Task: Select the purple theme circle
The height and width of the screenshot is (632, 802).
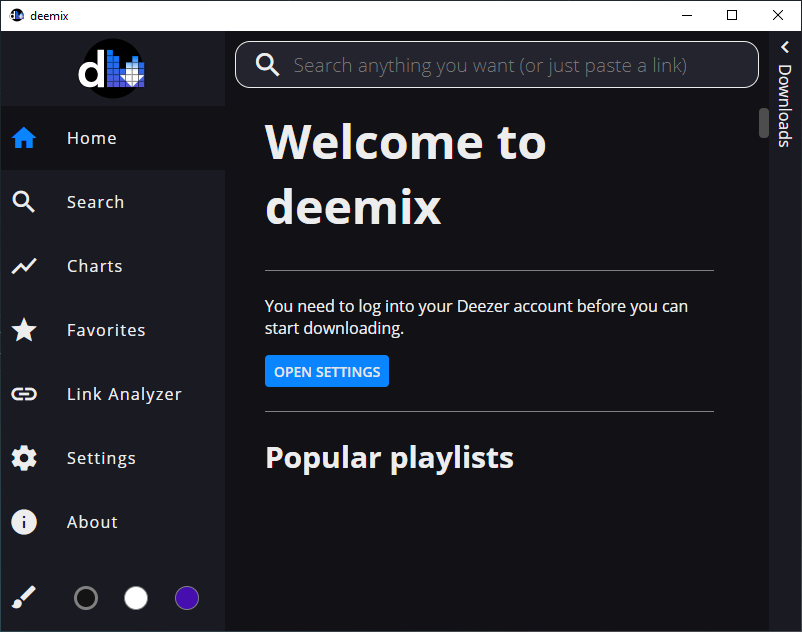Action: (187, 598)
